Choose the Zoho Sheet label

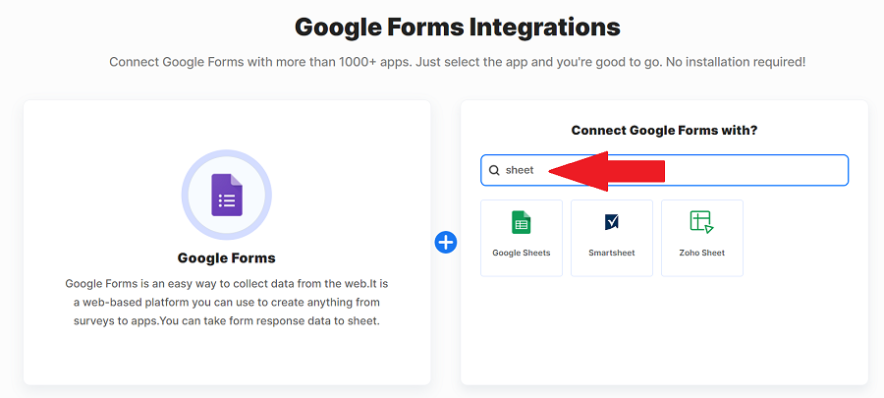[702, 253]
